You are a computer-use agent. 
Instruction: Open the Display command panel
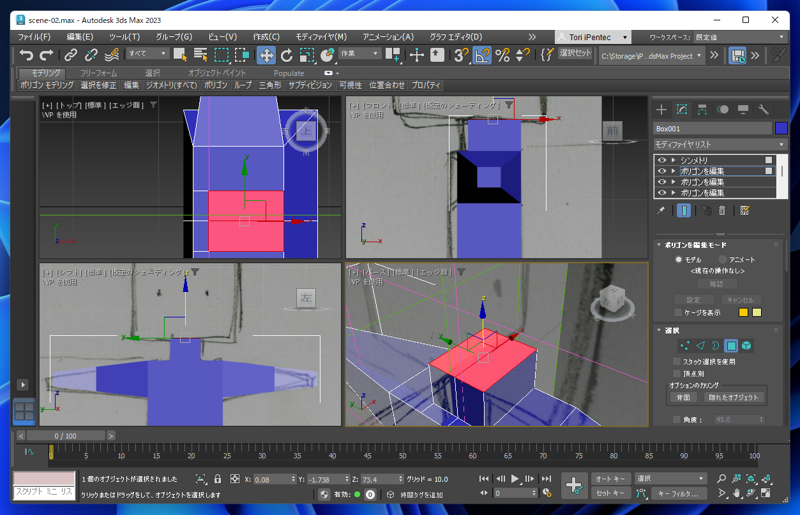pyautogui.click(x=743, y=109)
